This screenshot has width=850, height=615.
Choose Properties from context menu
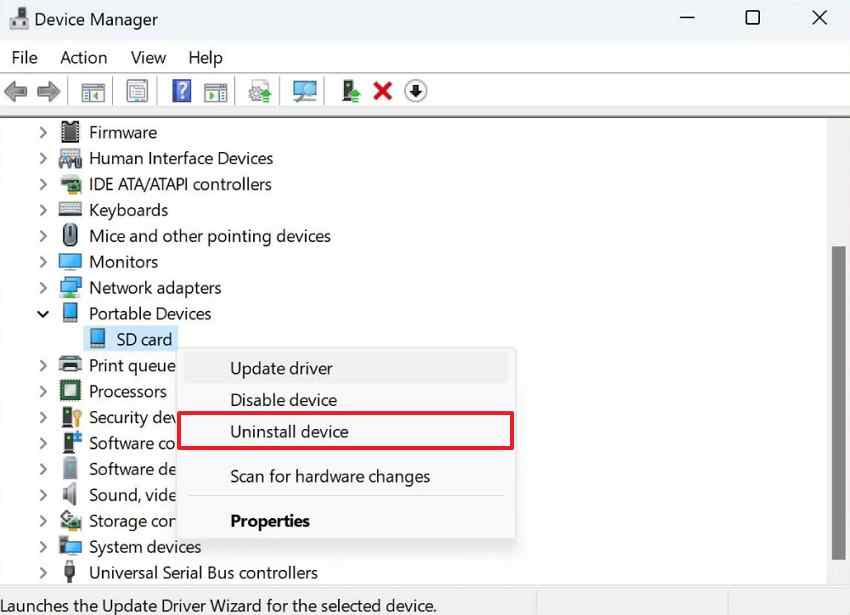346,521
